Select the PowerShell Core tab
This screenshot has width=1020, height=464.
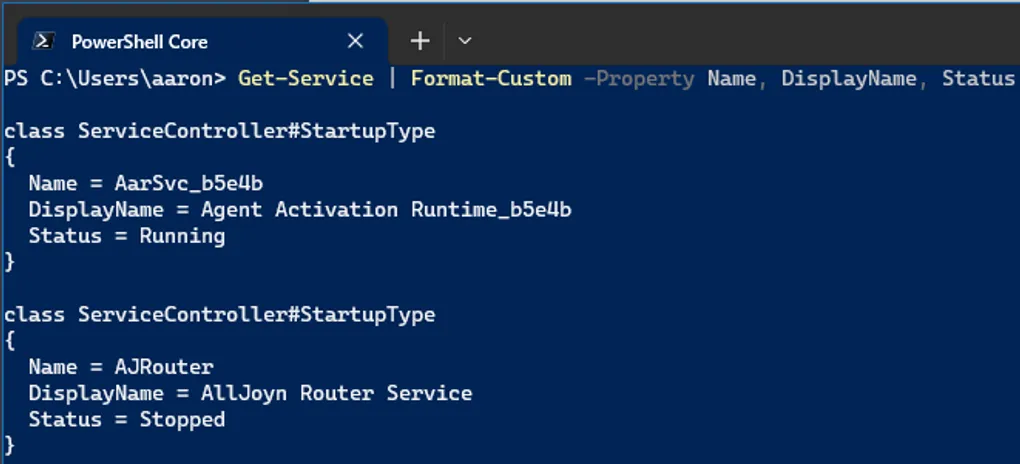tap(139, 41)
